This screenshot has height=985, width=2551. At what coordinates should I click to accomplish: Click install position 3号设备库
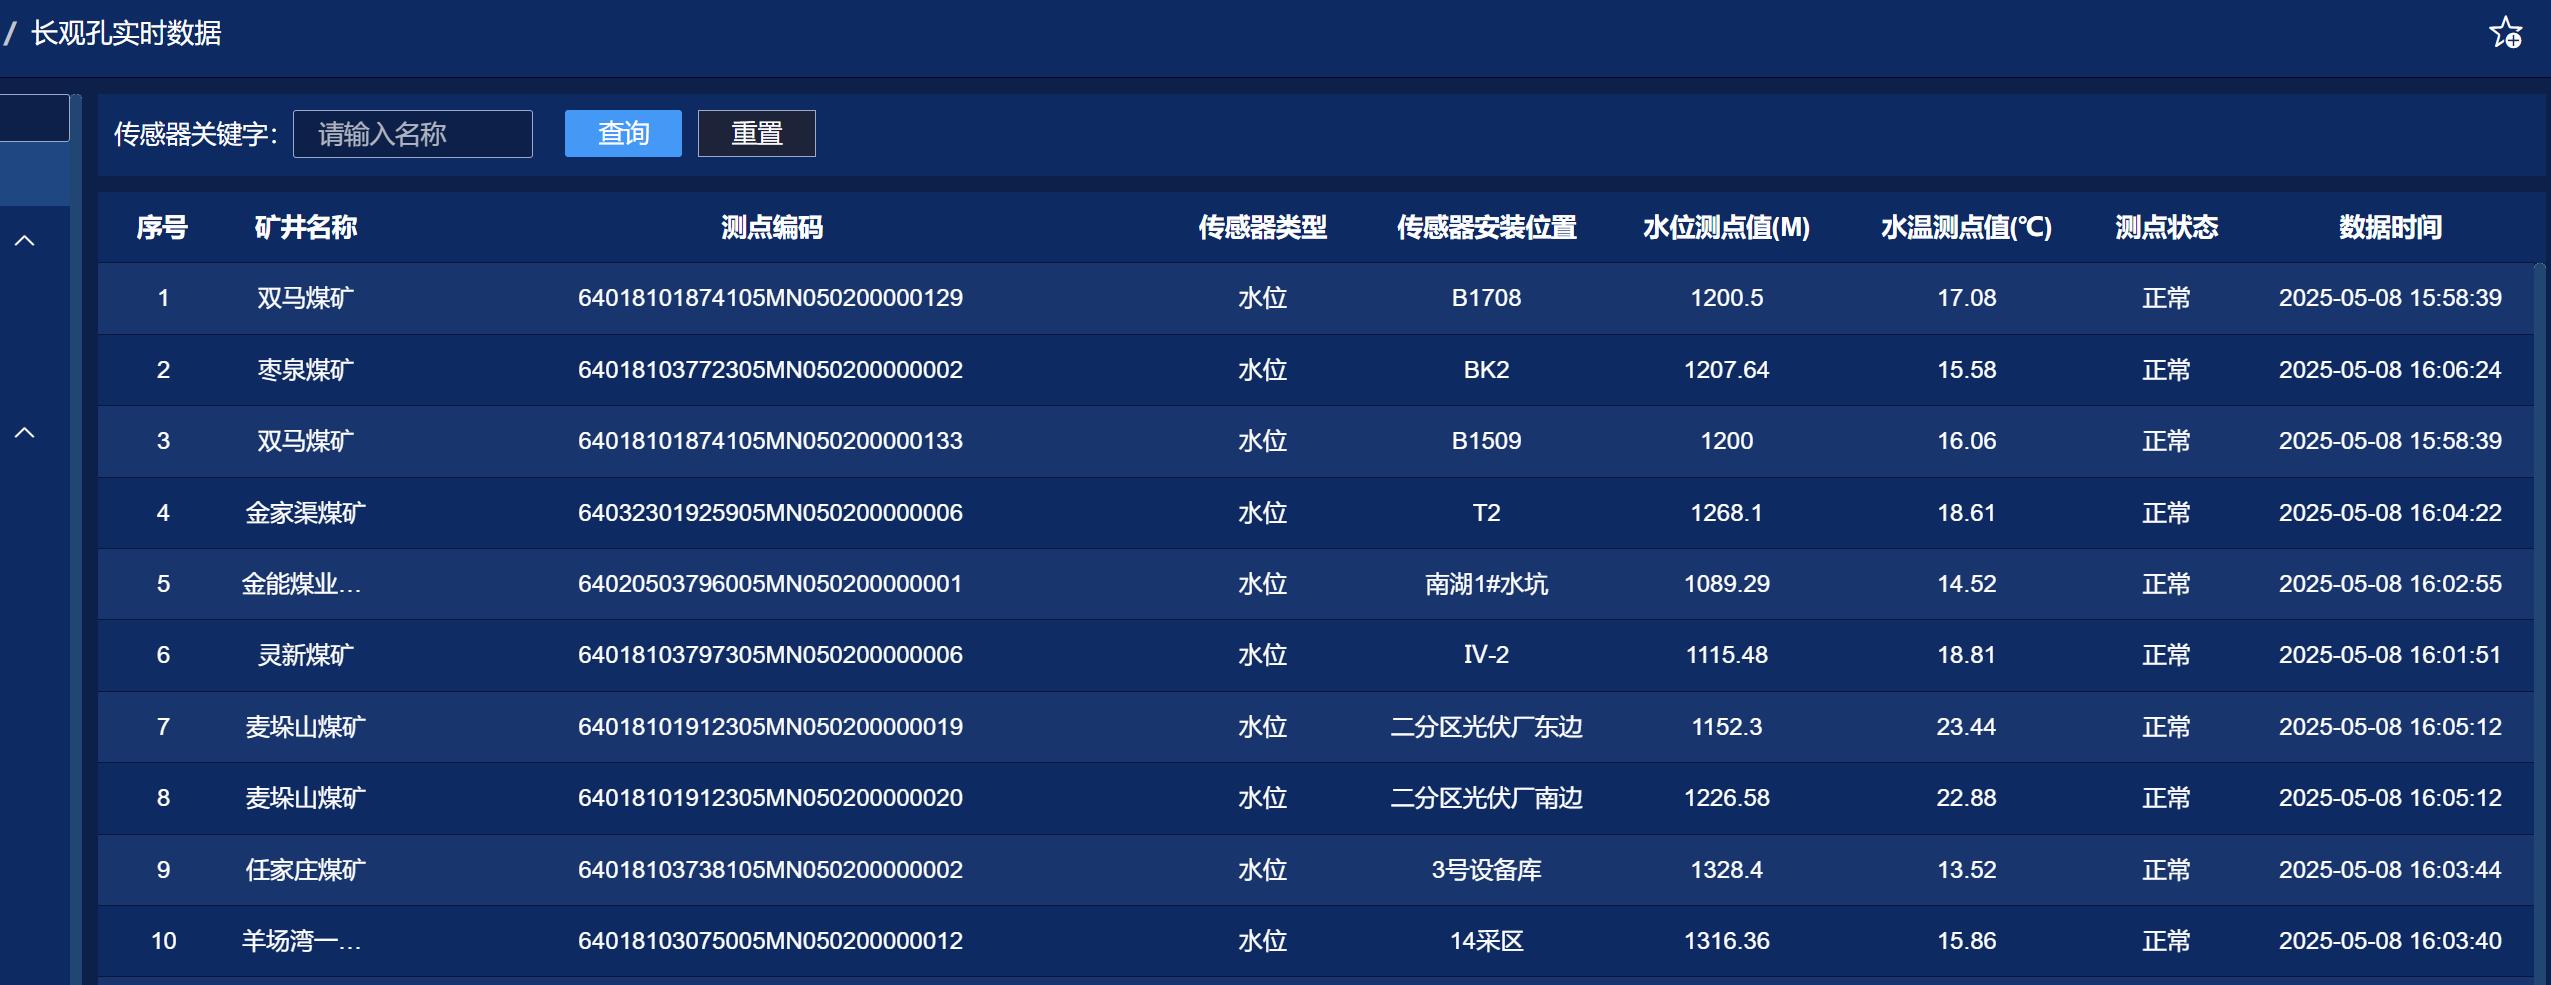1487,870
